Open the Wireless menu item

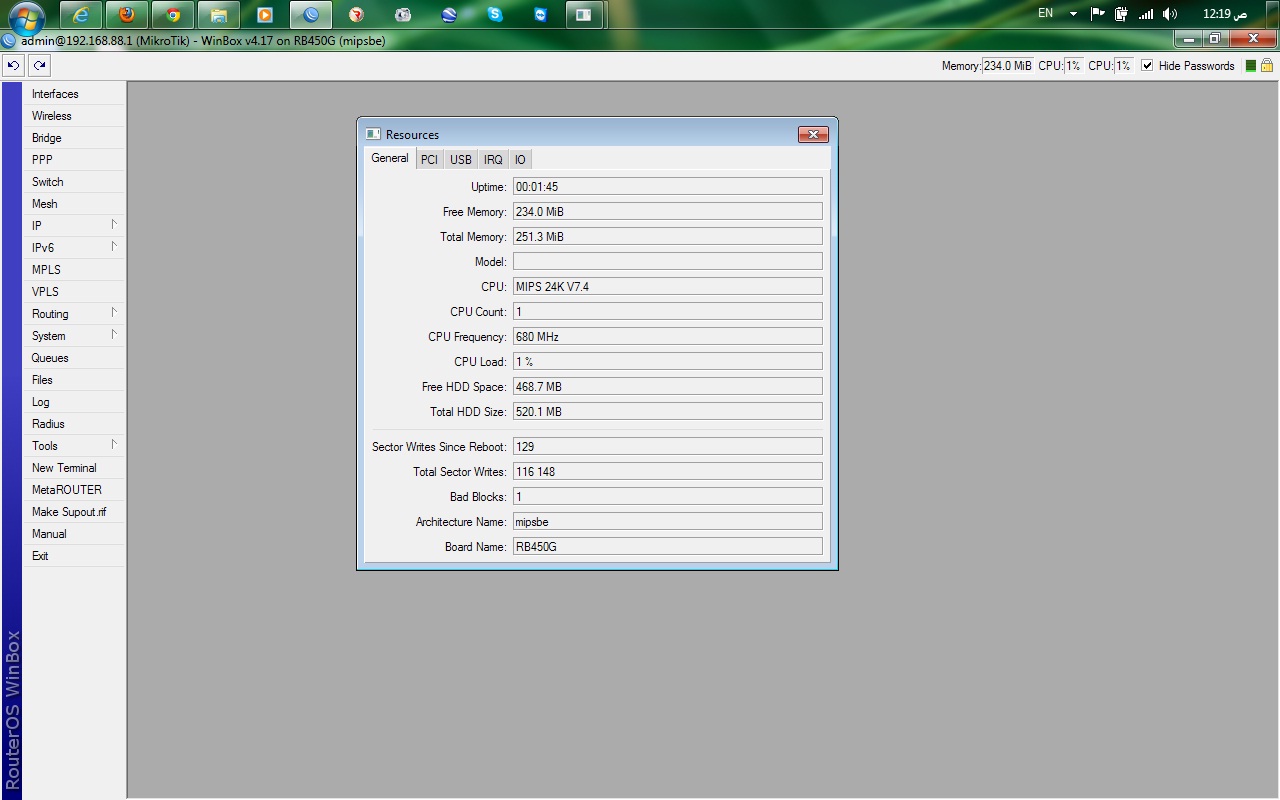pyautogui.click(x=74, y=116)
